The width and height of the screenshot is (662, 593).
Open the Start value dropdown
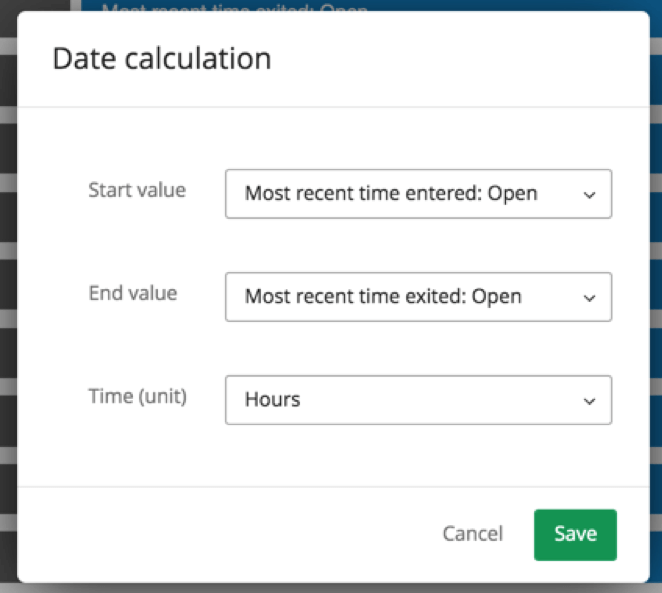(x=418, y=194)
